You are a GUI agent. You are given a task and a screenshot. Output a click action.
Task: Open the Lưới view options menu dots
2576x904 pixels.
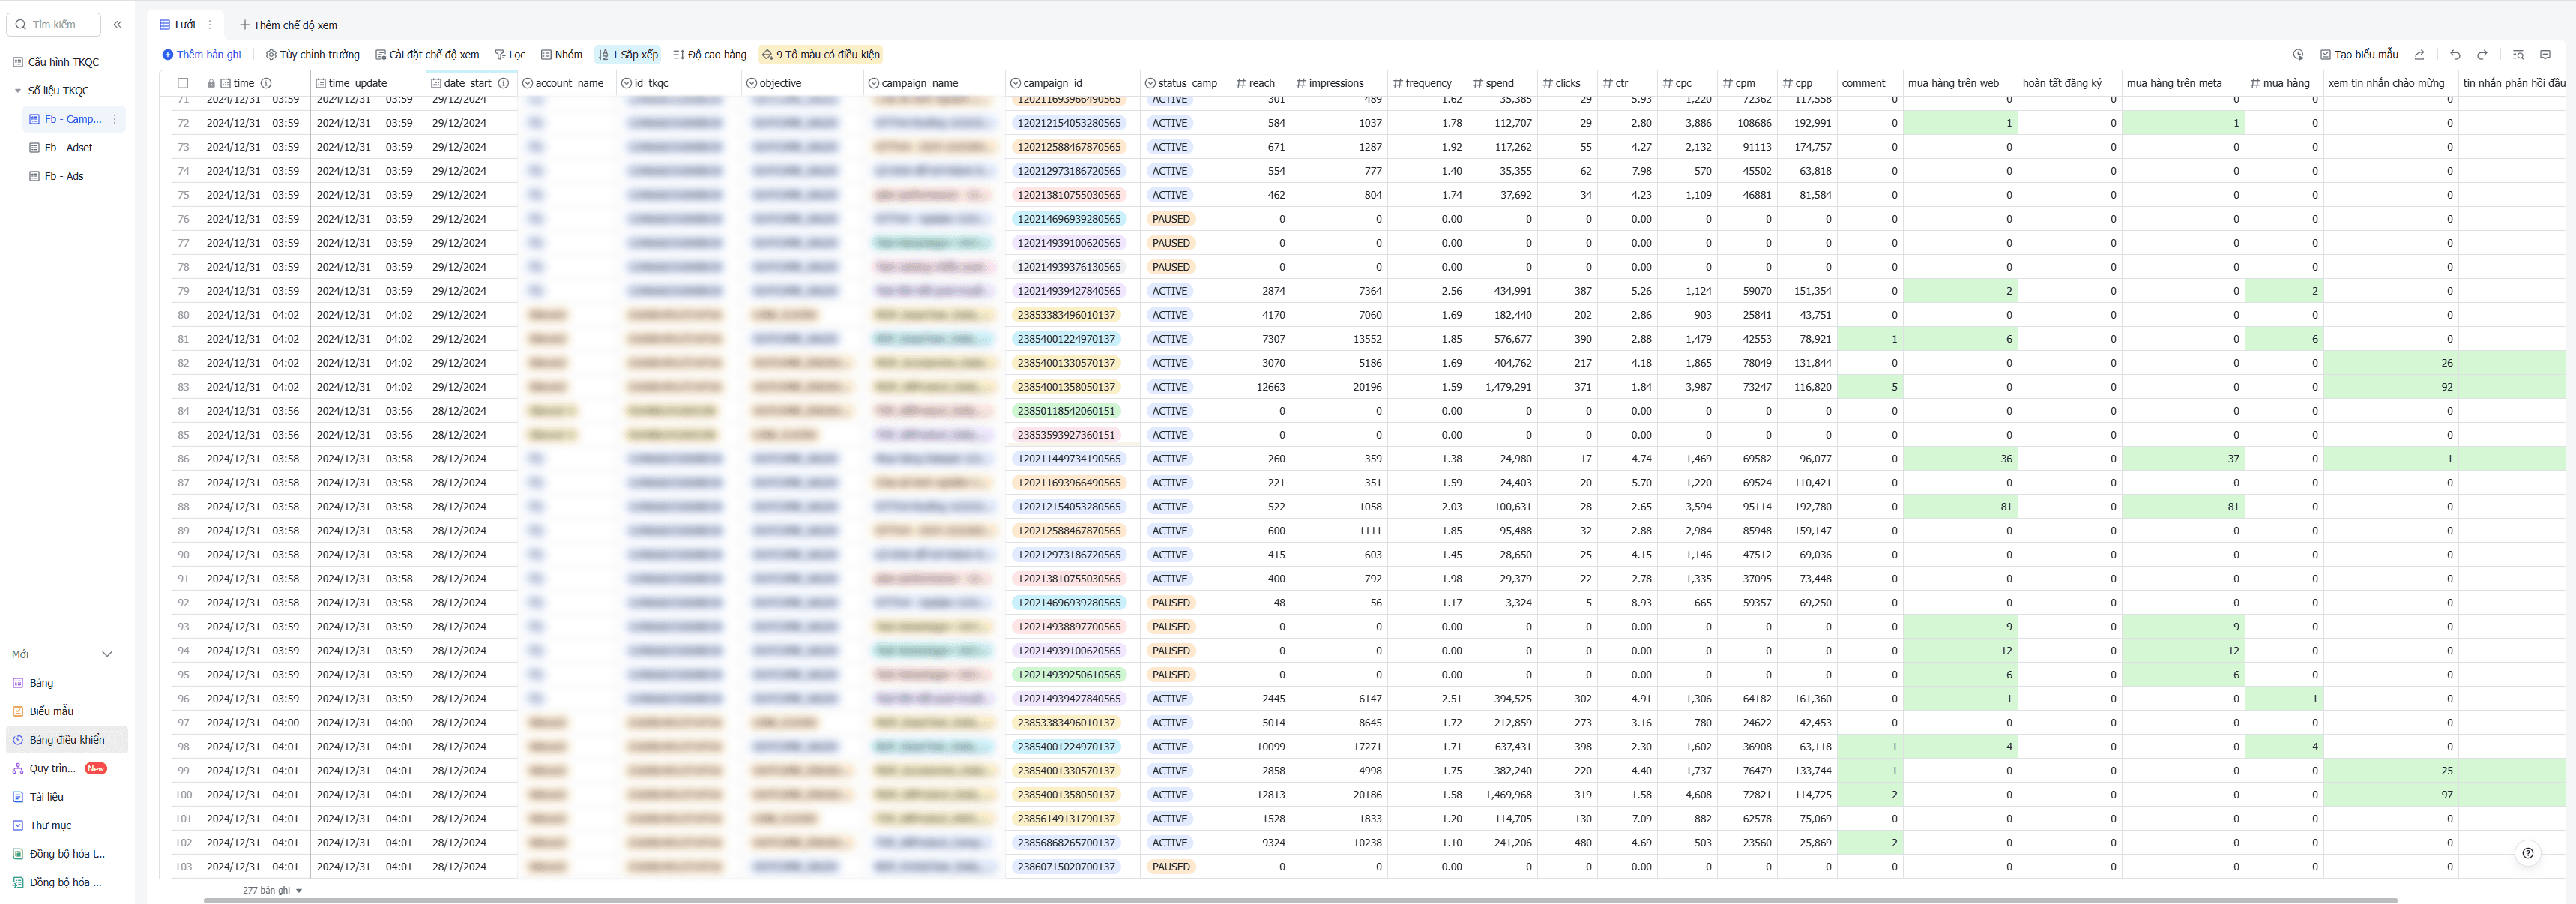[210, 25]
